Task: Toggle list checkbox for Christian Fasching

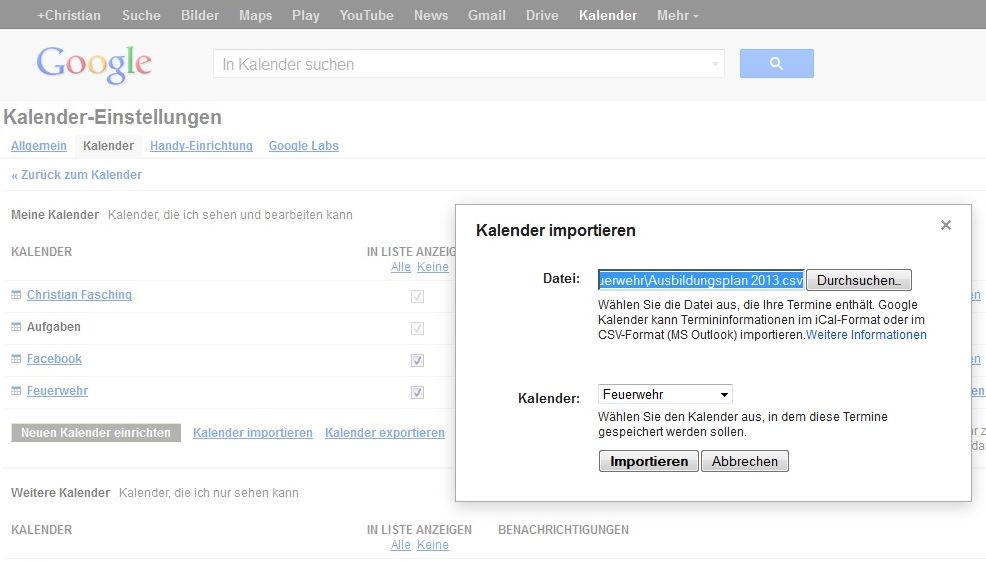Action: pos(417,296)
